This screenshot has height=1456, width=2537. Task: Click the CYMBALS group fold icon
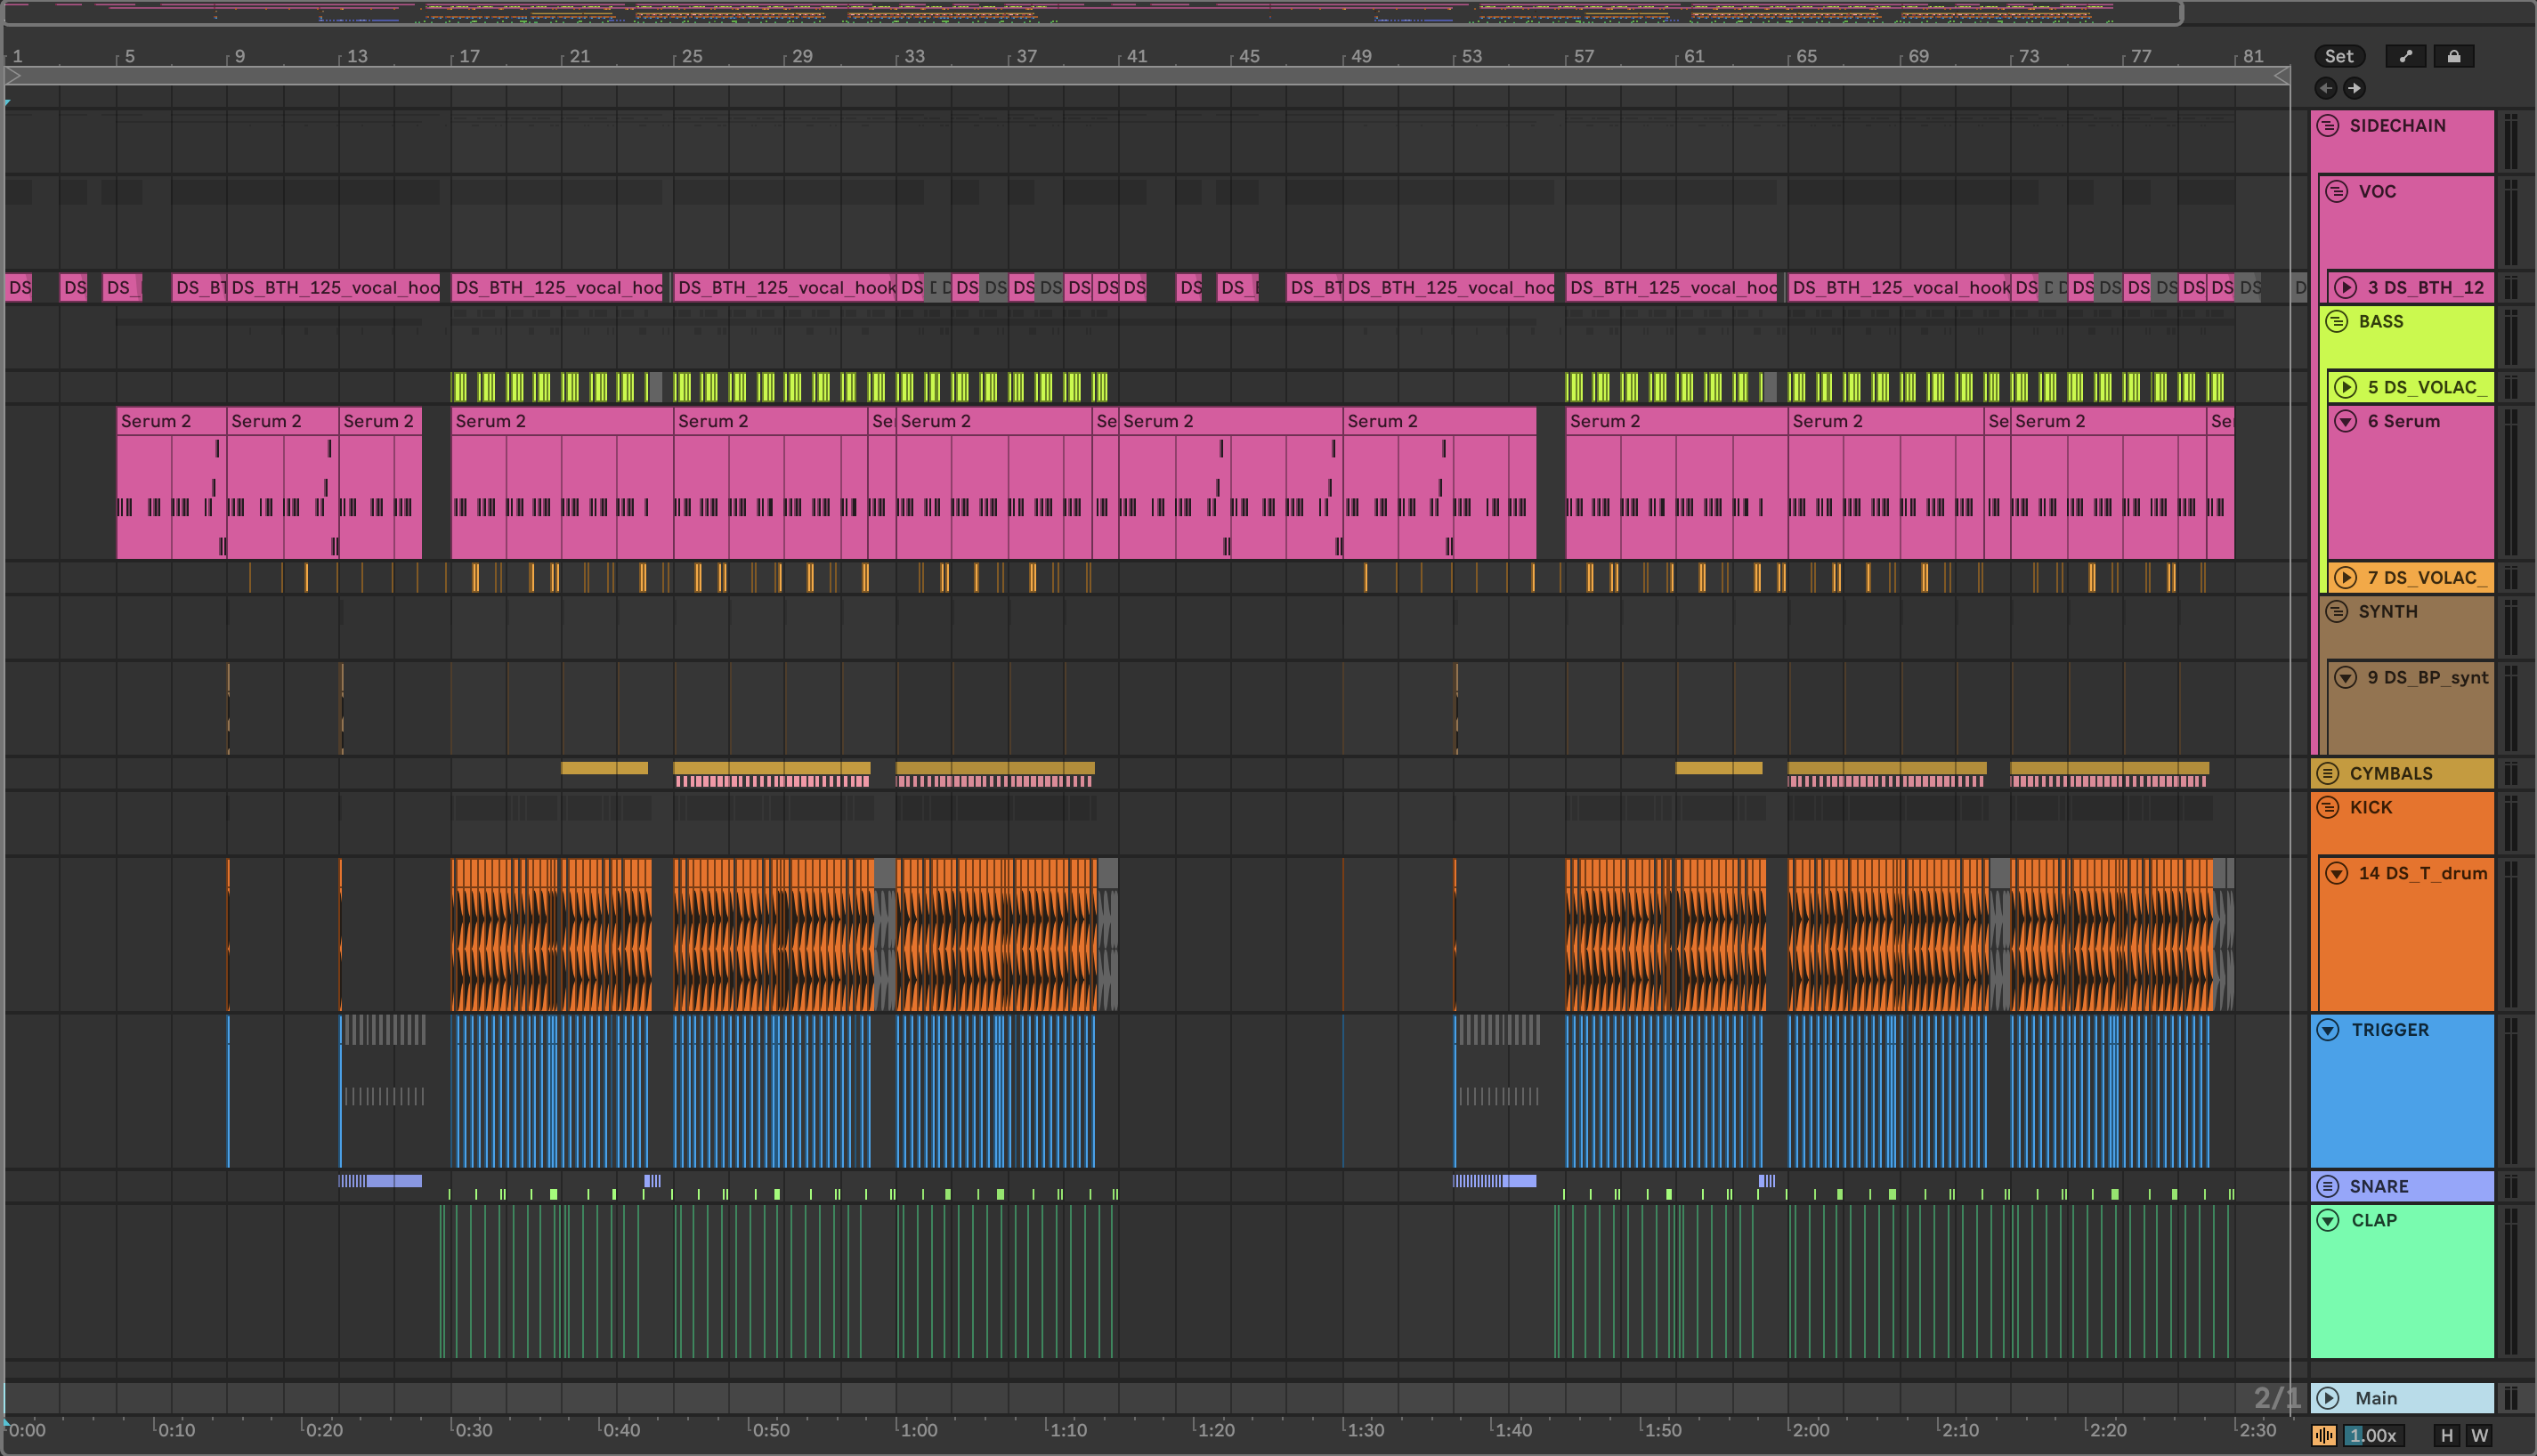[x=2328, y=773]
